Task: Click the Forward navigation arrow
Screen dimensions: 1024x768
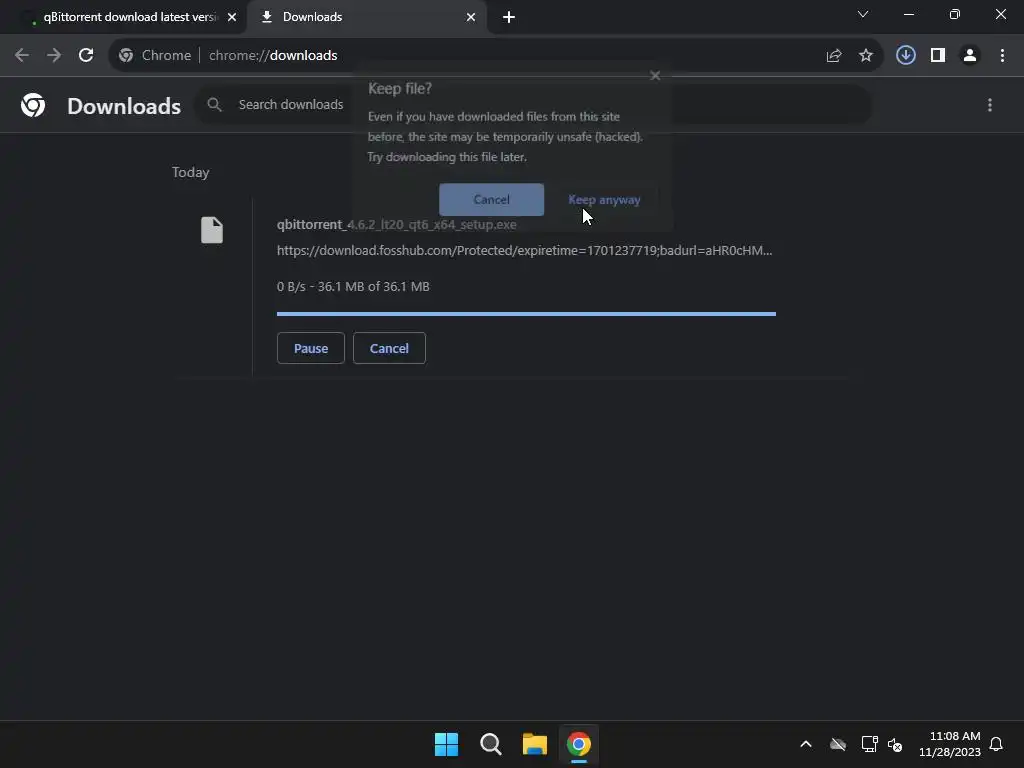Action: (x=54, y=56)
